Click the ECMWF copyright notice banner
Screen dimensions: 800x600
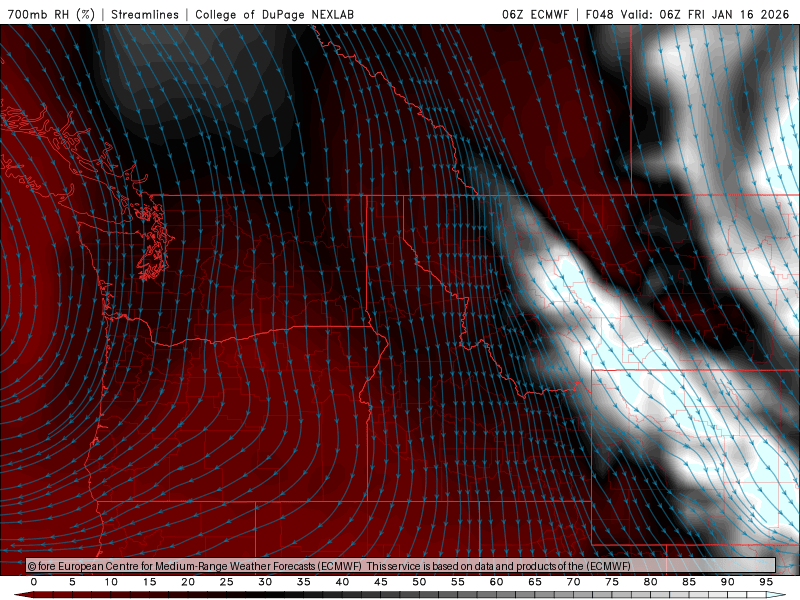click(401, 566)
